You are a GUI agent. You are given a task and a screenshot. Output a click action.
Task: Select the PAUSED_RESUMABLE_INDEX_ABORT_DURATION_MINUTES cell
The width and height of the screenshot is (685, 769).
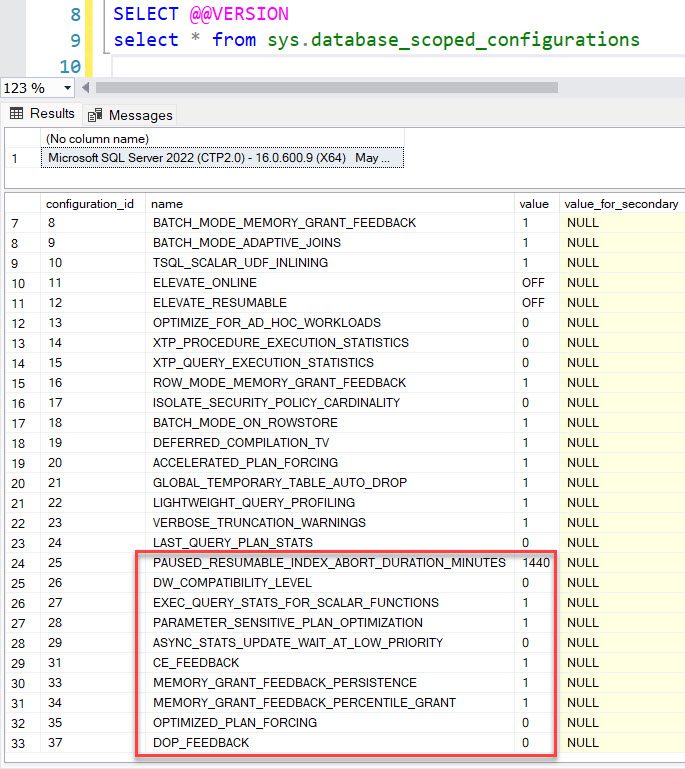pyautogui.click(x=330, y=563)
